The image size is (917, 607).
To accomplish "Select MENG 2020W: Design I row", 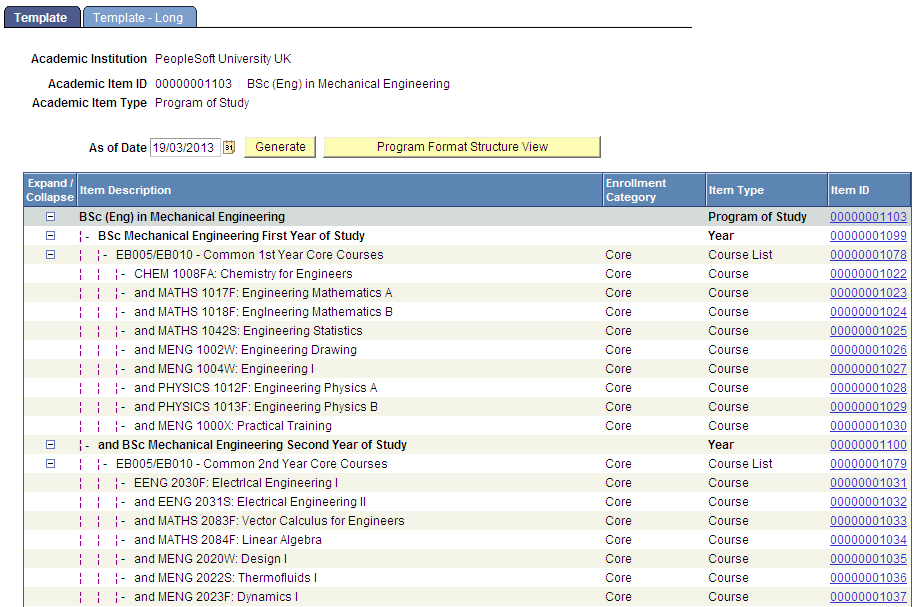I will (467, 559).
